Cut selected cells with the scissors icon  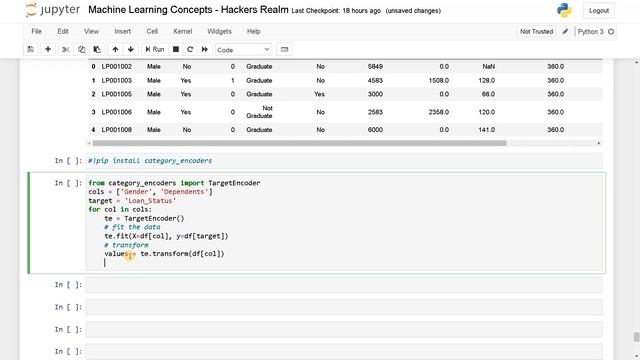tap(65, 49)
